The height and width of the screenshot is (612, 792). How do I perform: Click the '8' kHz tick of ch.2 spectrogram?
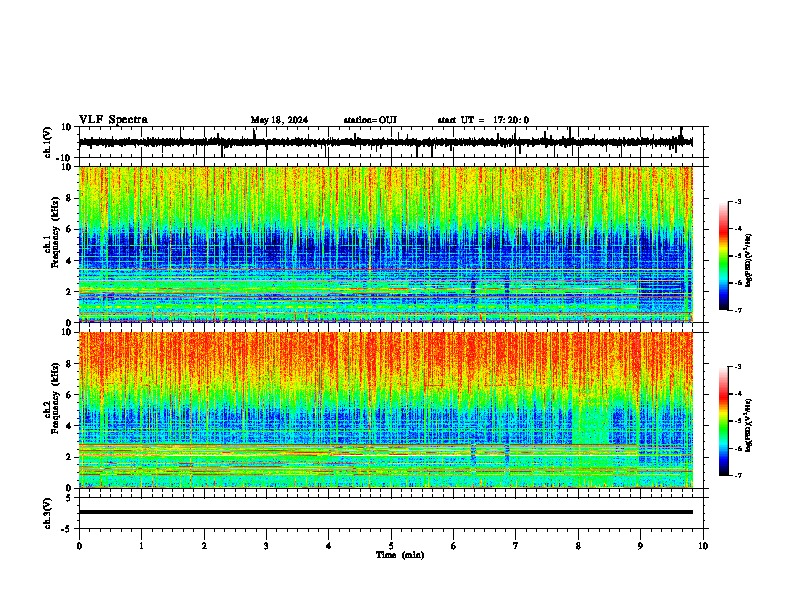[70, 364]
